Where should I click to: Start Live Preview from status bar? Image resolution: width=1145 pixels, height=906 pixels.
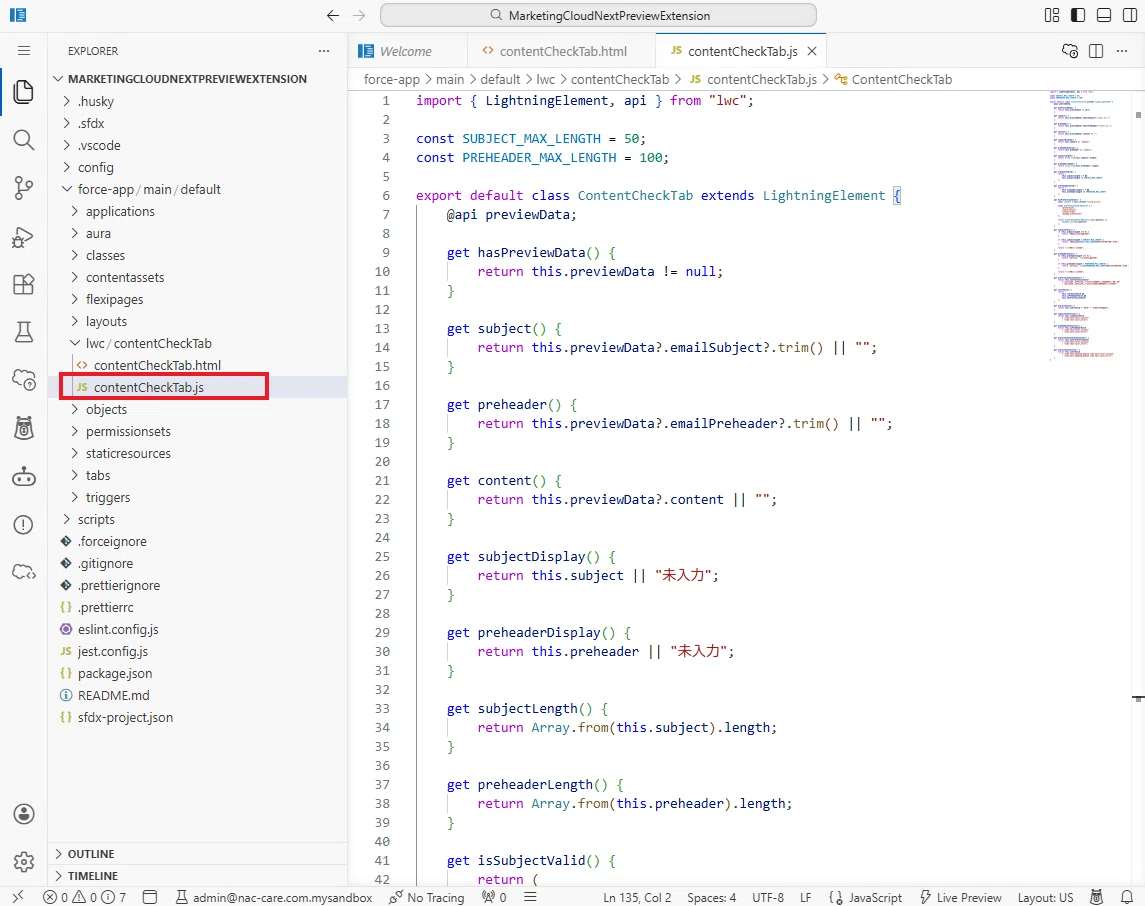point(960,897)
